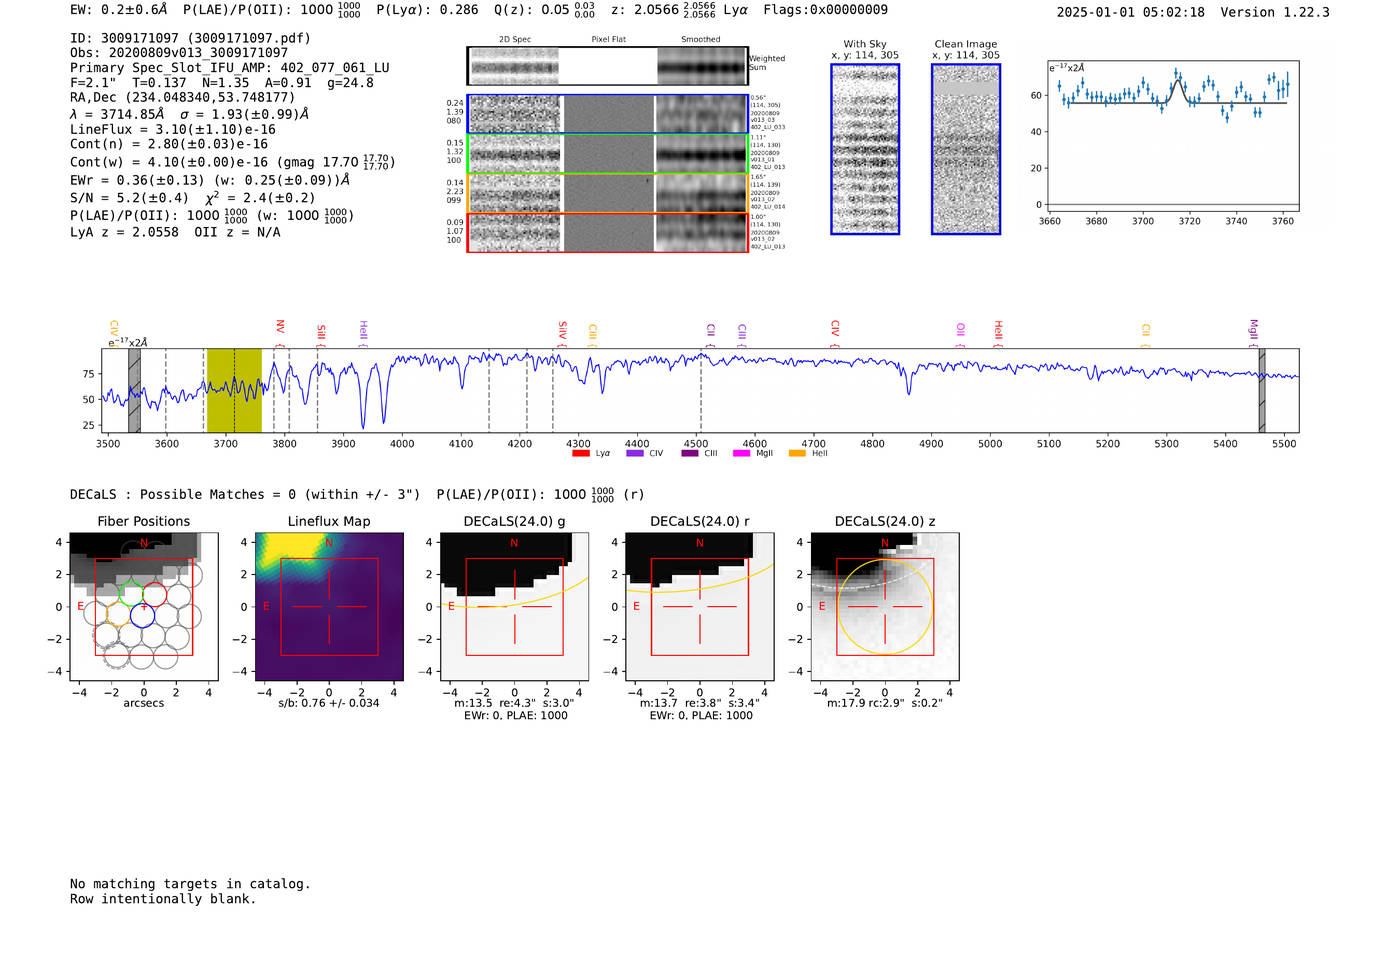The image size is (1400, 953).
Task: Click the hatched gray band near 5460 Å
Action: click(1261, 391)
